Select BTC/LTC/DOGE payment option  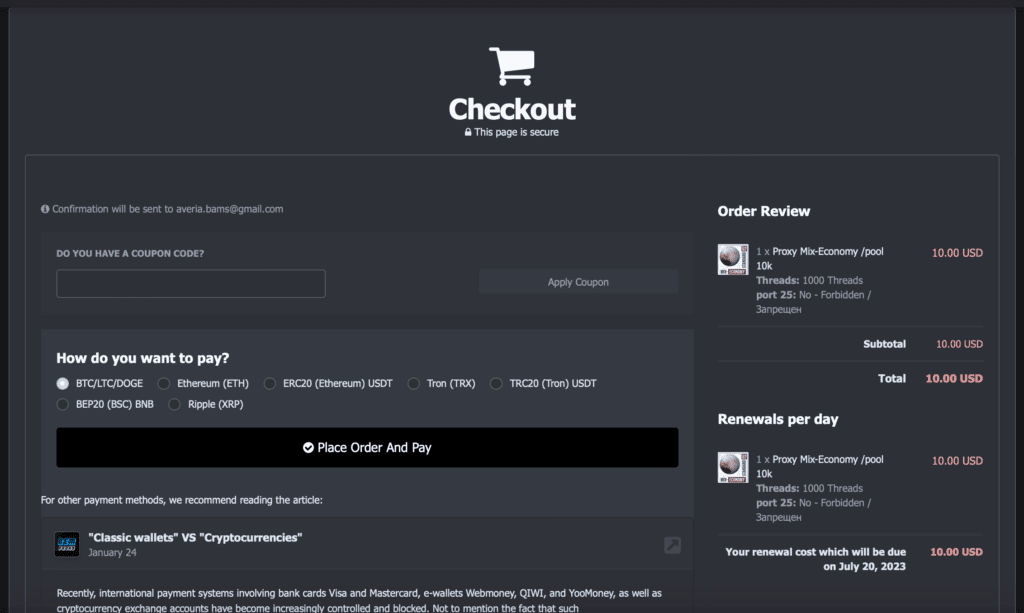[x=61, y=383]
